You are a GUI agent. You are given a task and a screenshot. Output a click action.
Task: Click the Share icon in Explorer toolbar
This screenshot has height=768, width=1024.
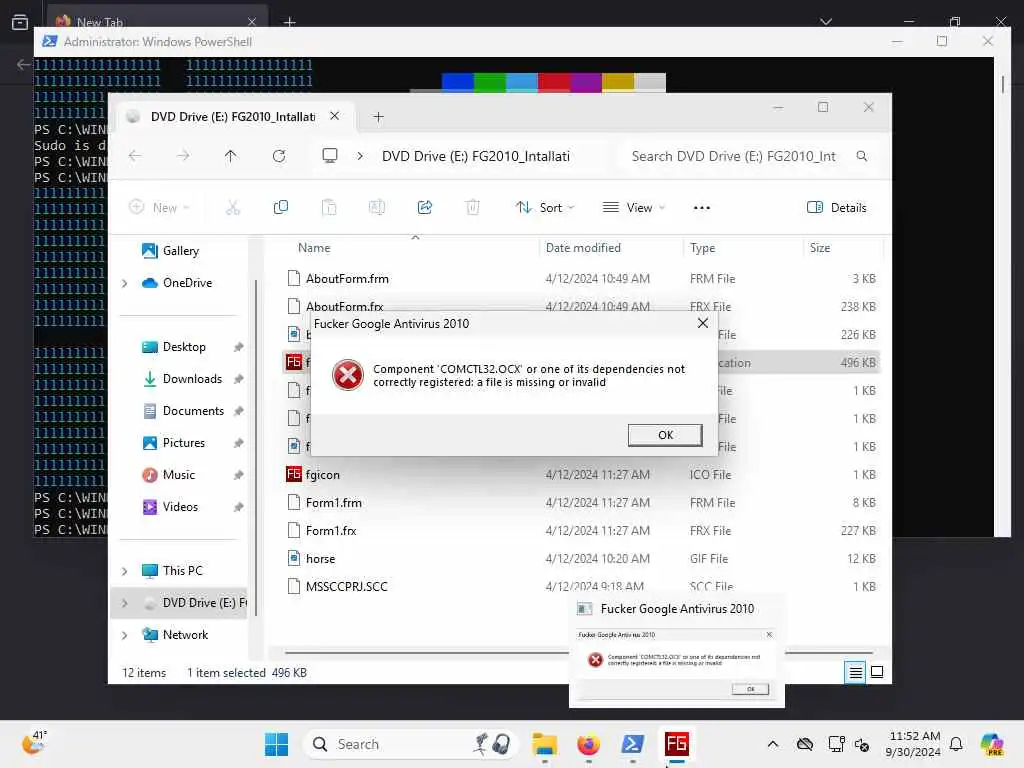(x=424, y=208)
